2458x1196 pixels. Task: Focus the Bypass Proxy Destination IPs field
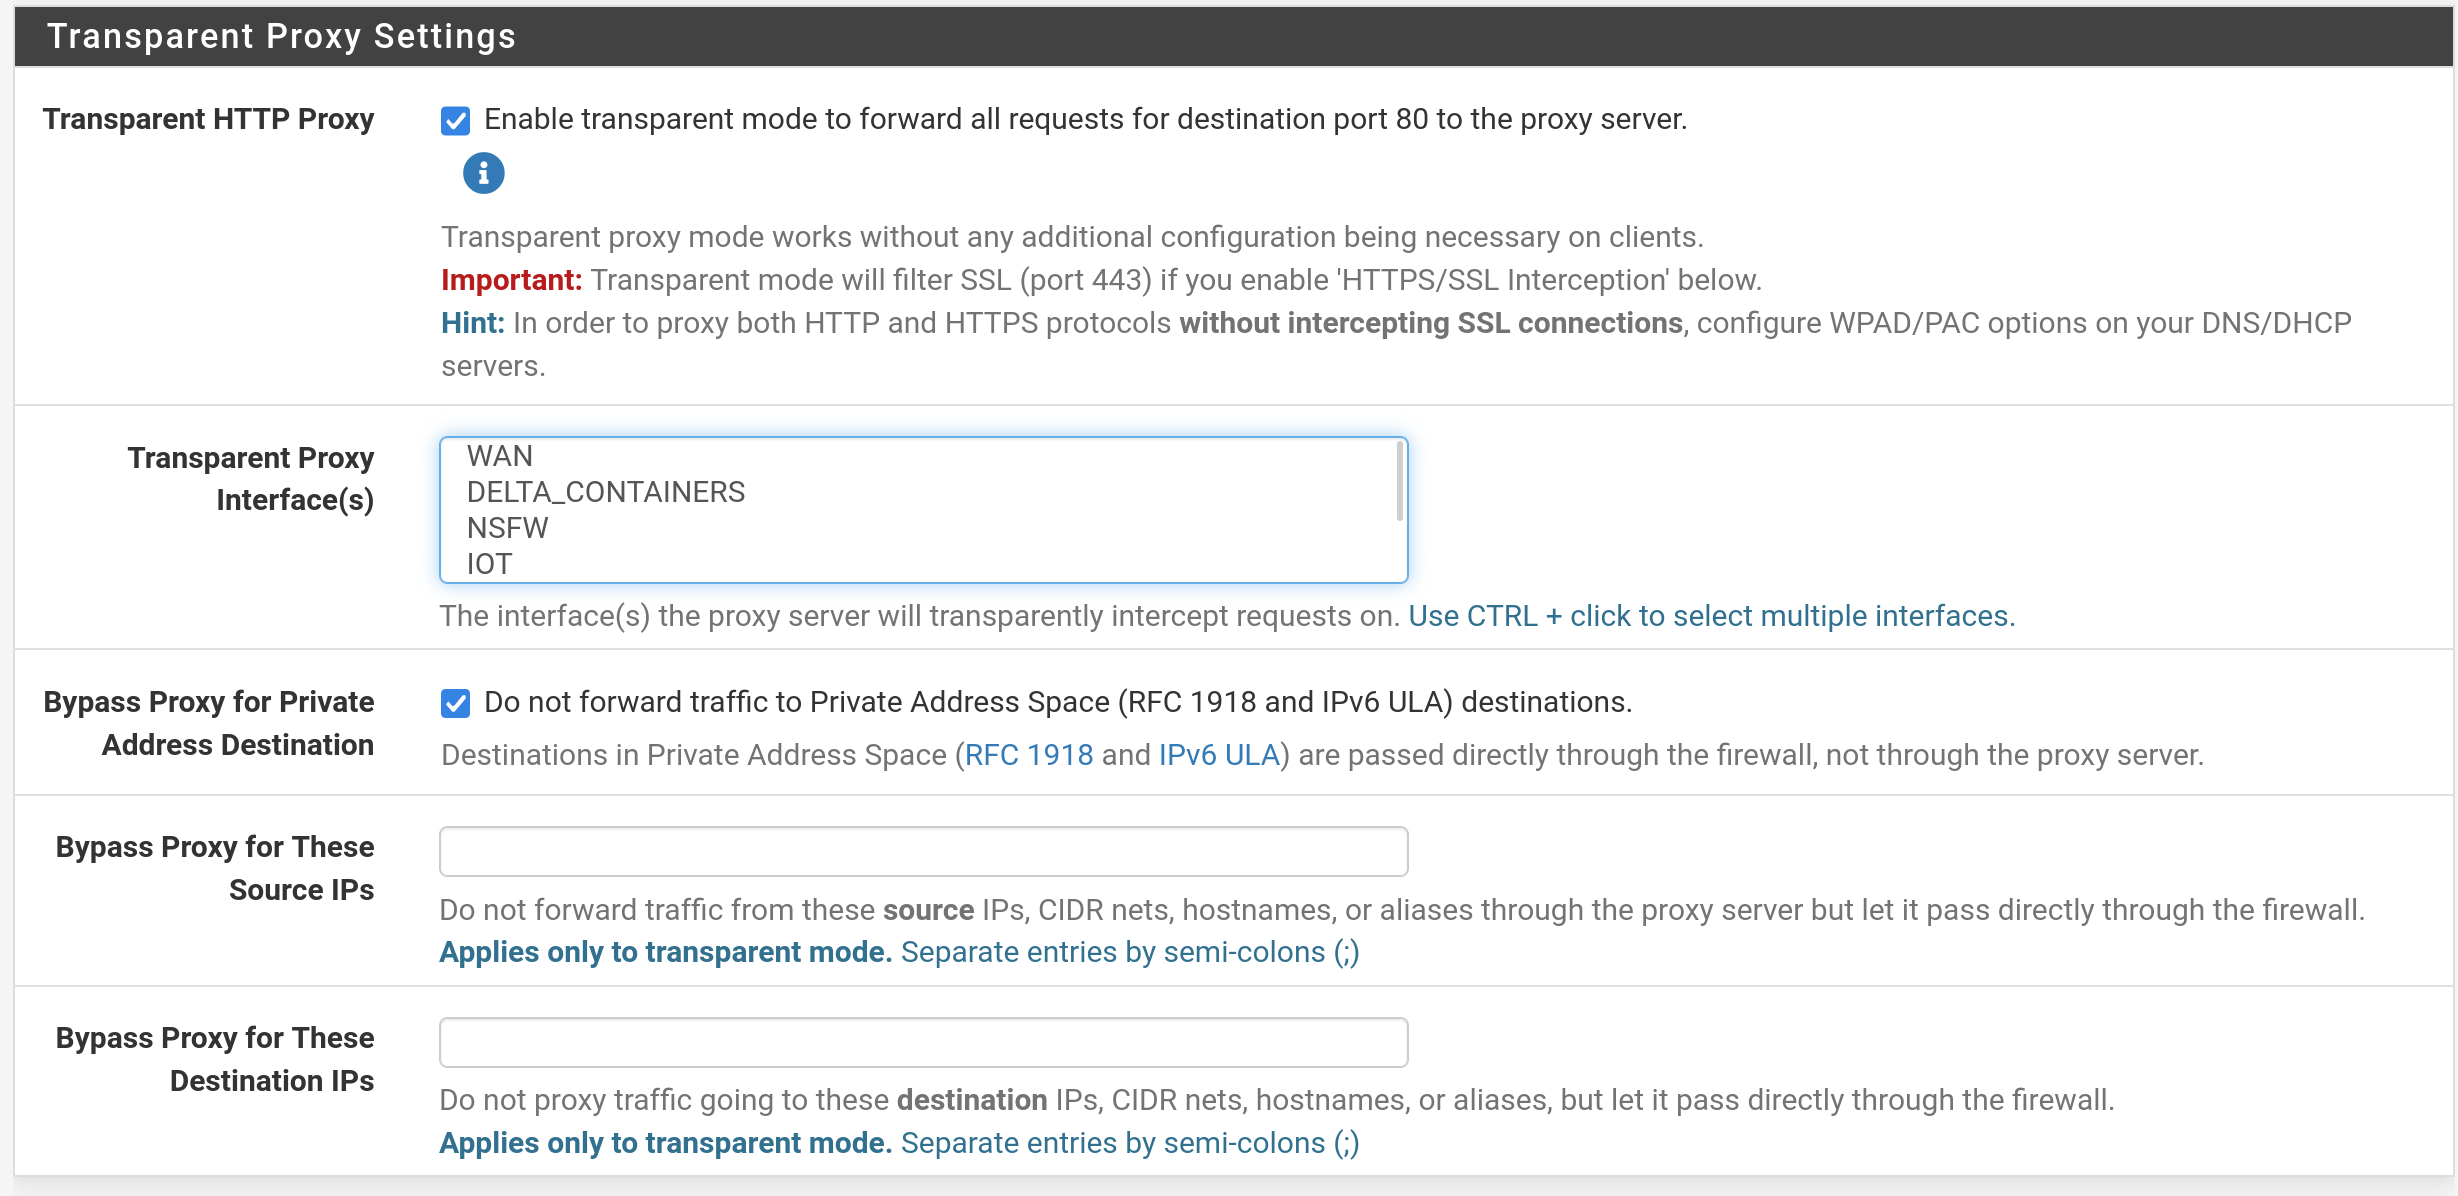pyautogui.click(x=924, y=1042)
